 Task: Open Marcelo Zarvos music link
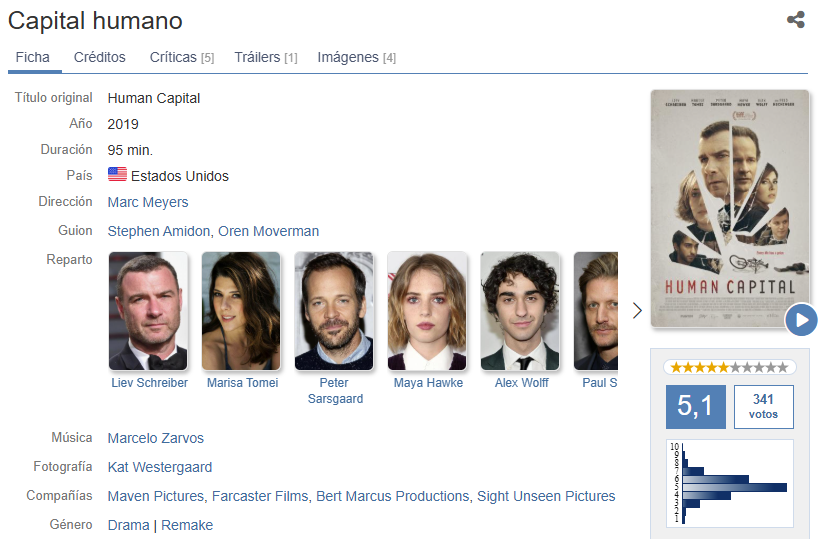tap(156, 438)
